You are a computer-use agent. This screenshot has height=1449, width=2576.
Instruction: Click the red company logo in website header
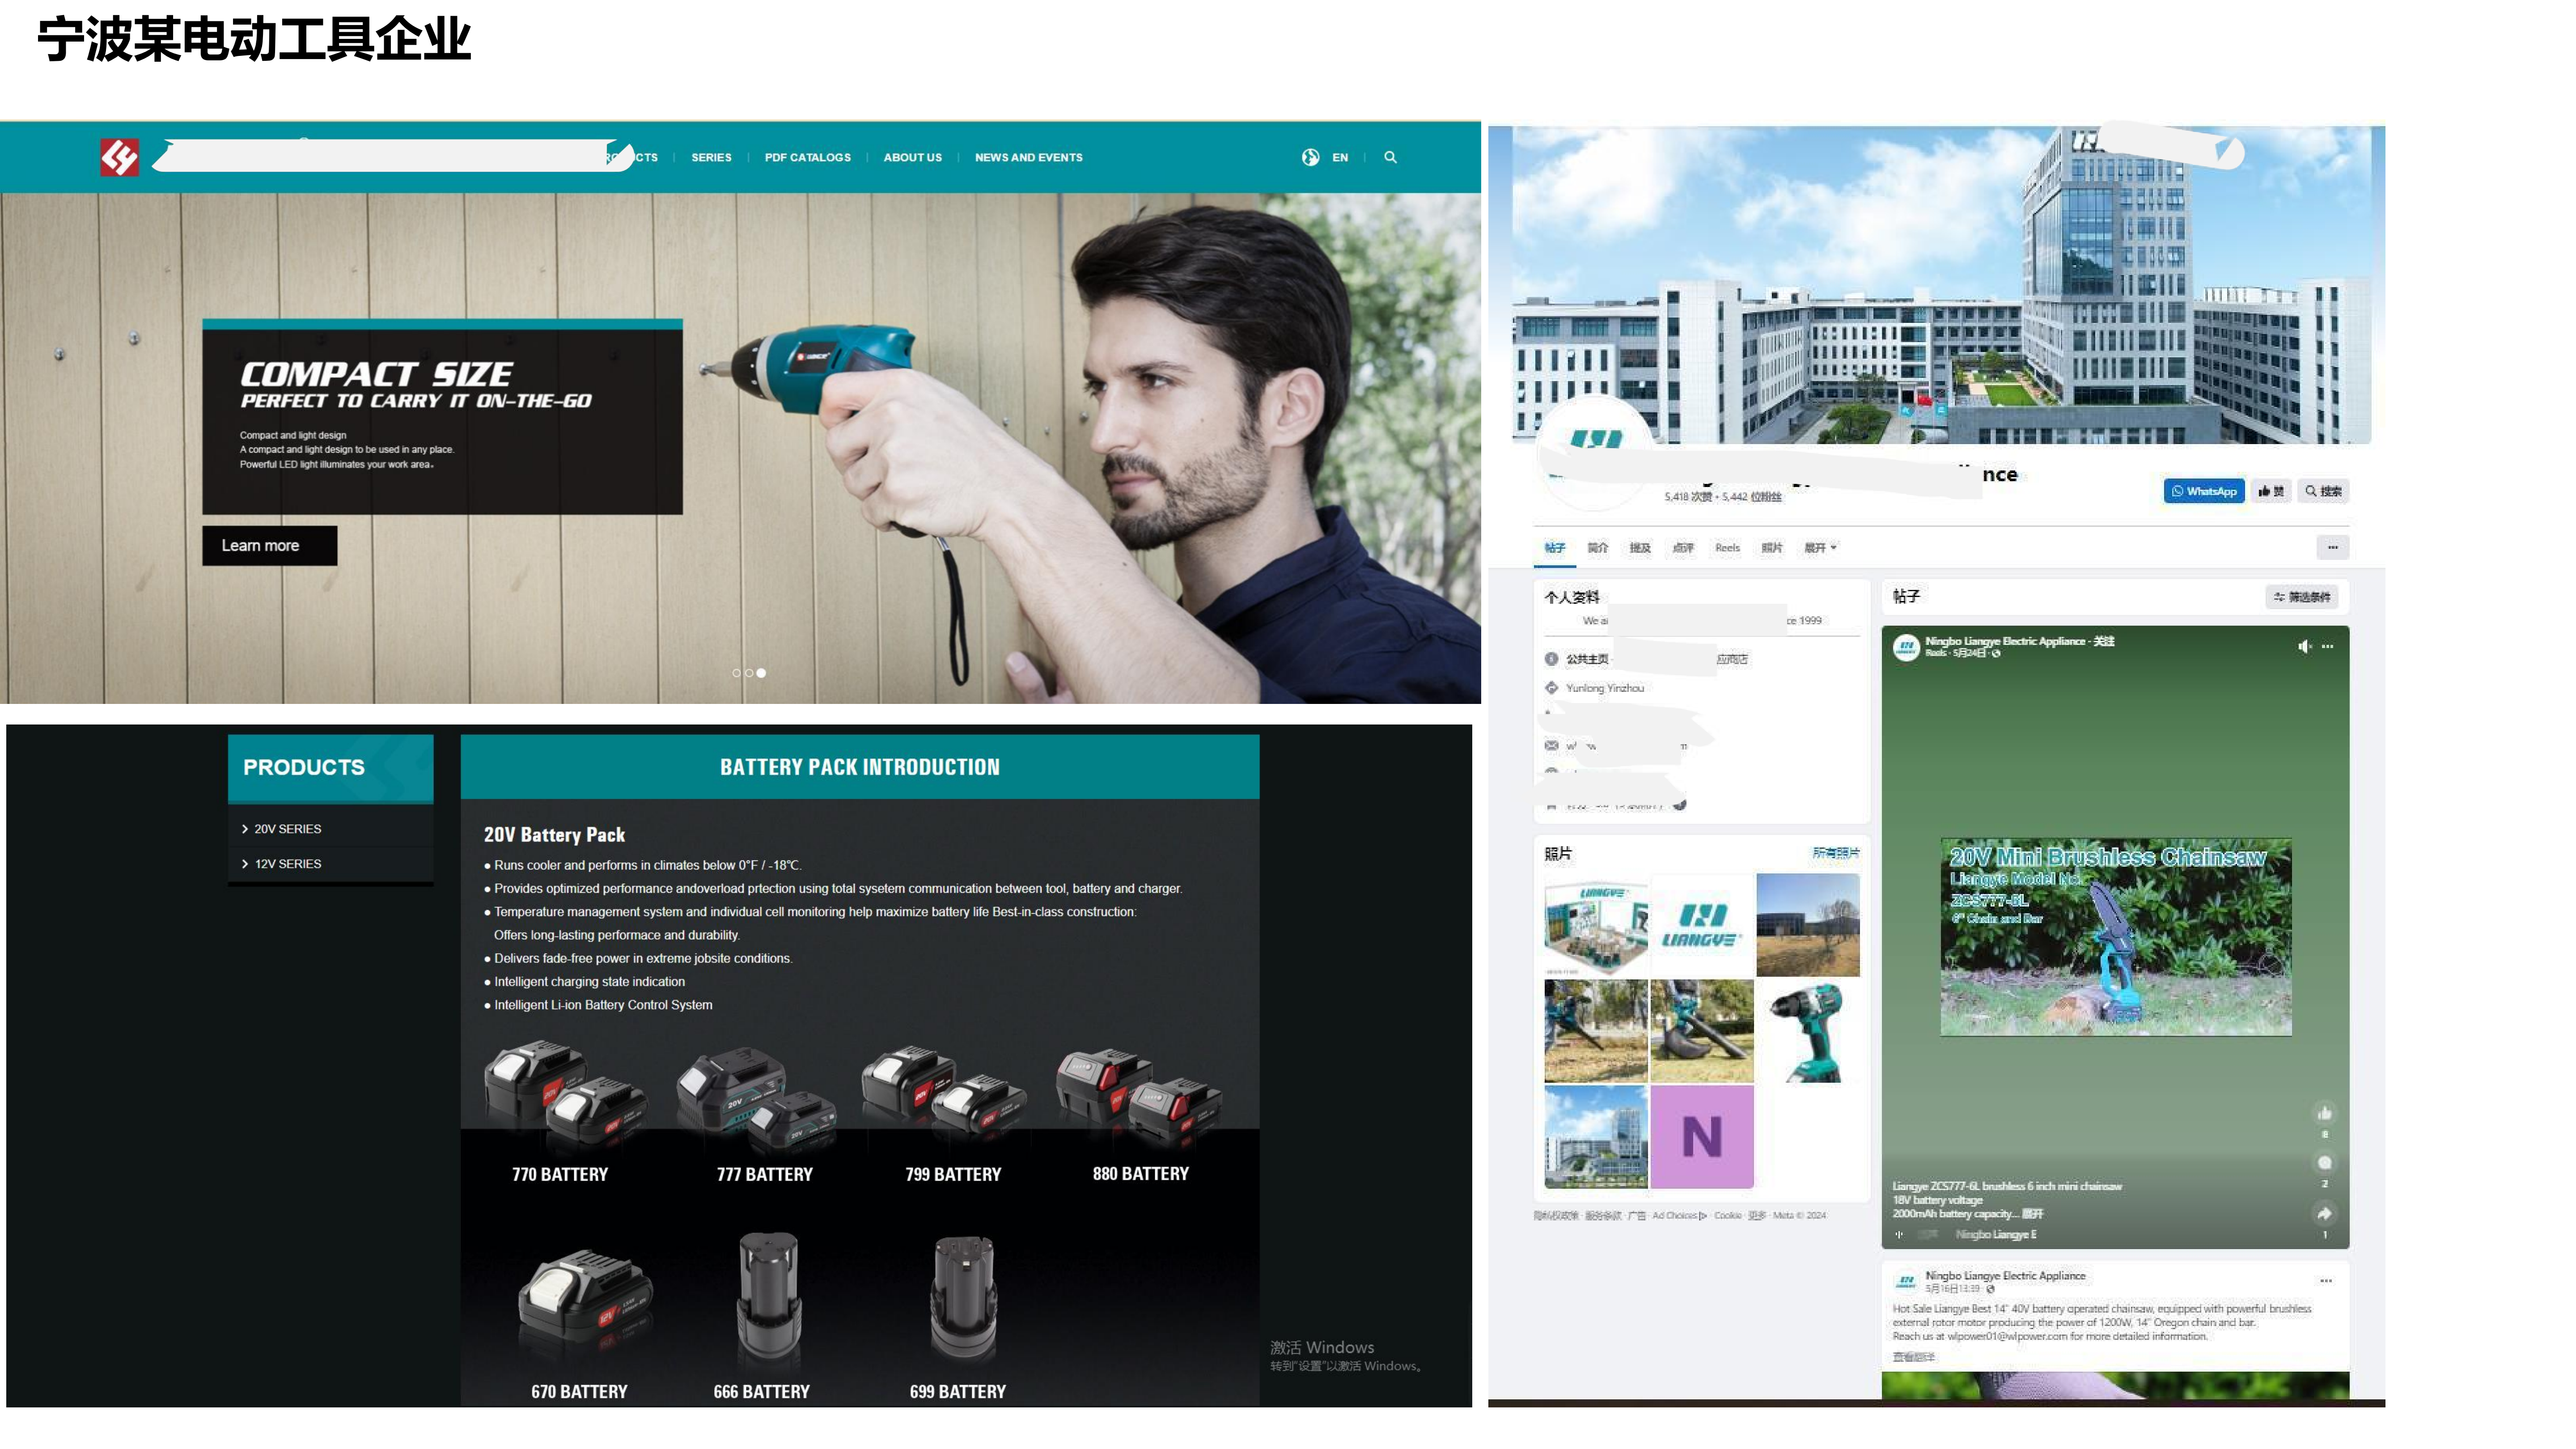point(119,157)
